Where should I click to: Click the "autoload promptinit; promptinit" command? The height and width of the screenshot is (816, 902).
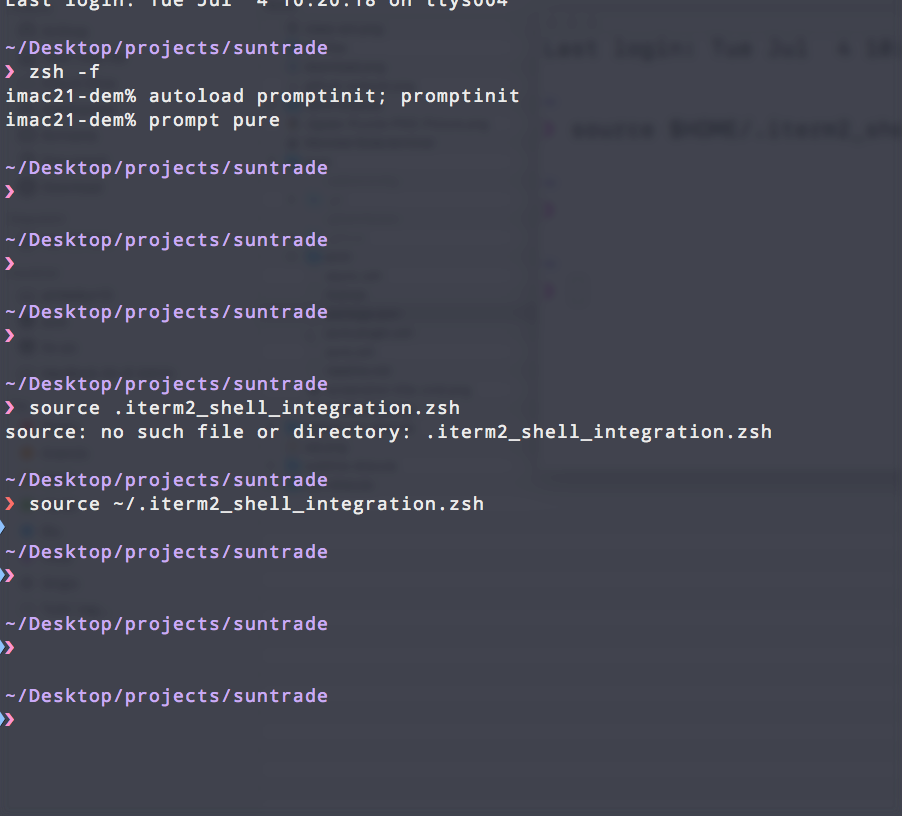tap(340, 95)
